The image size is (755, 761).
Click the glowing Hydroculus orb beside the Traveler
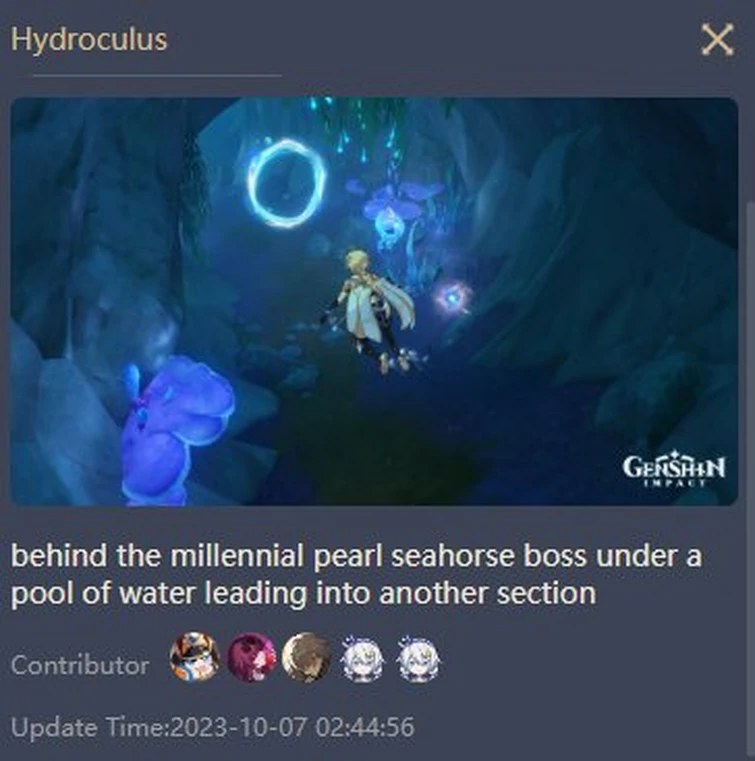(453, 297)
